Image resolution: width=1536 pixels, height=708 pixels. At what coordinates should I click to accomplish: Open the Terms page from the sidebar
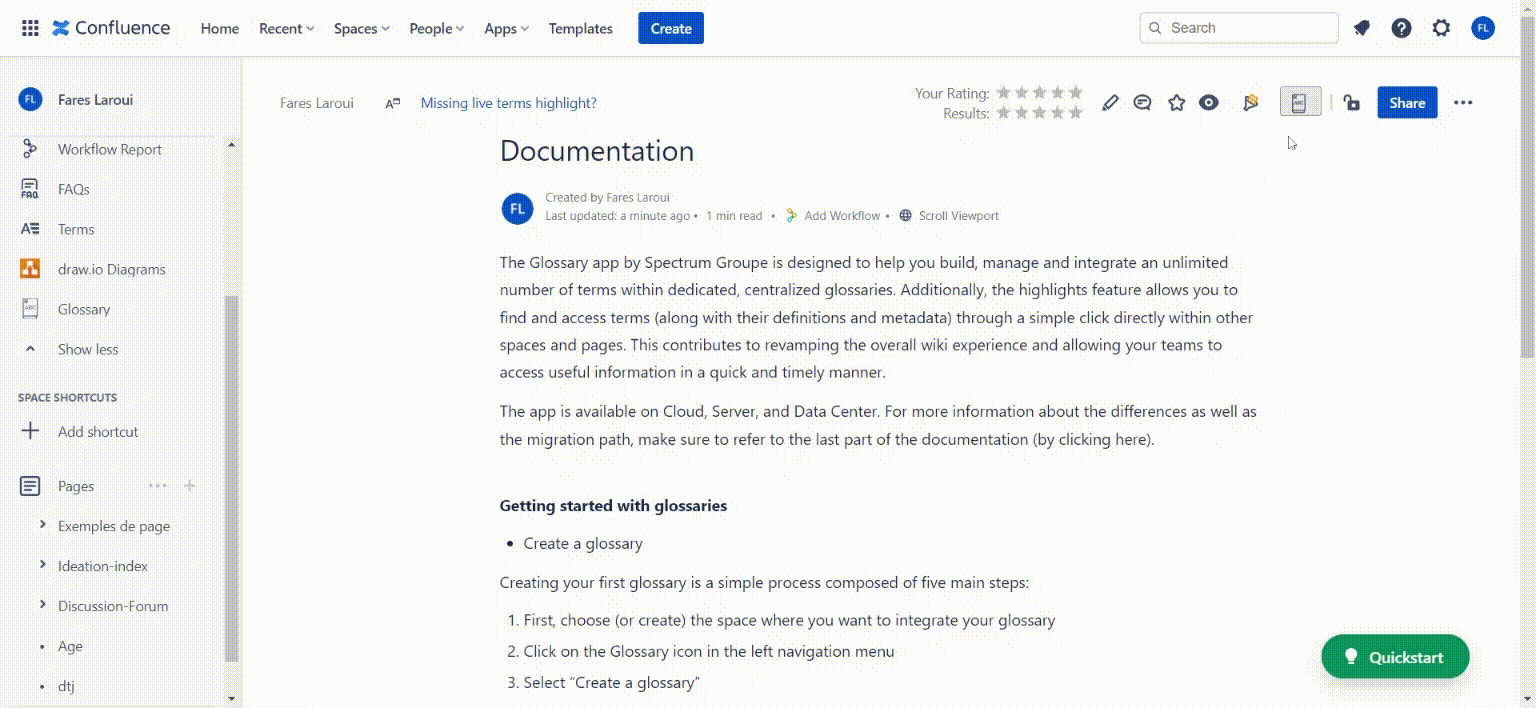pyautogui.click(x=75, y=228)
